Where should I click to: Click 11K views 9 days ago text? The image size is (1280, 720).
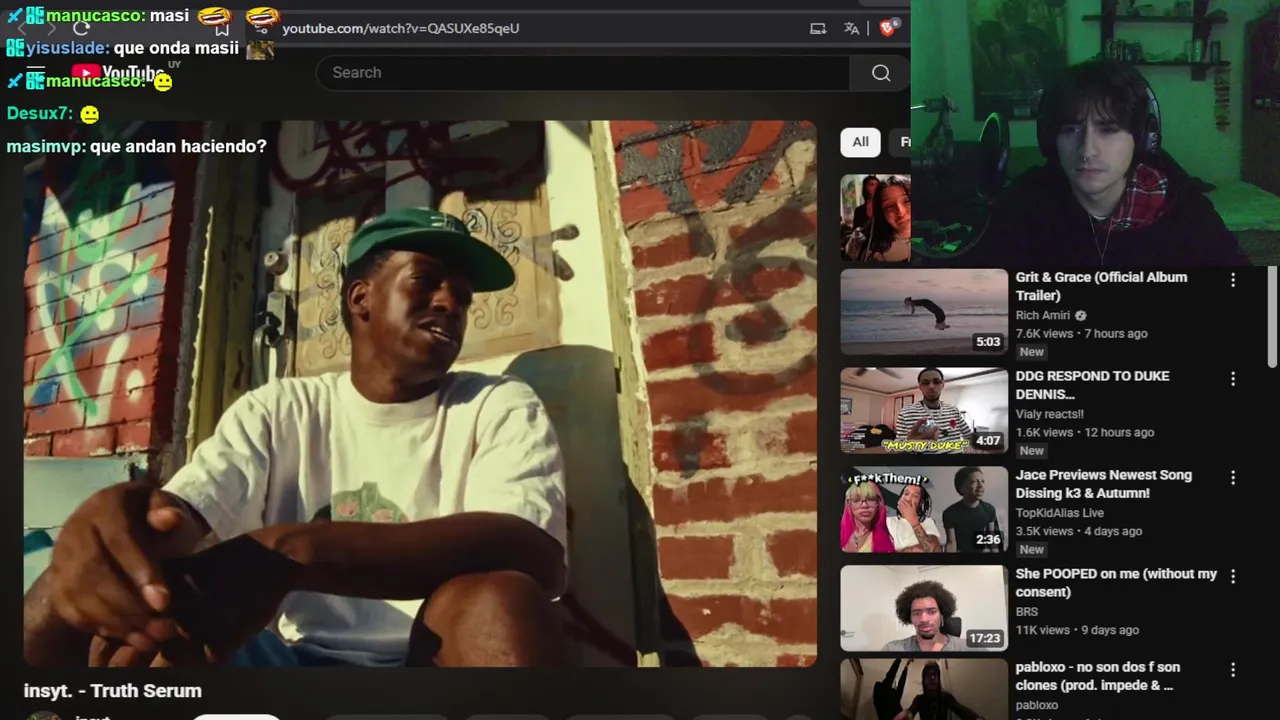(1078, 631)
